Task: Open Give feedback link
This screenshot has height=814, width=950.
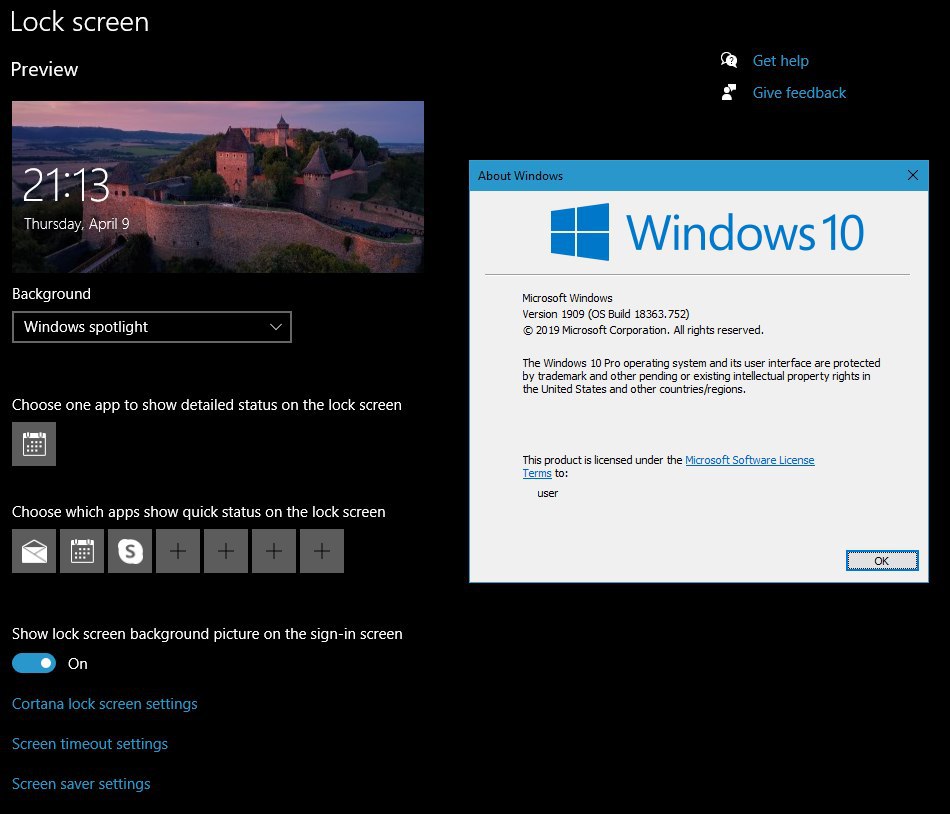Action: point(799,93)
